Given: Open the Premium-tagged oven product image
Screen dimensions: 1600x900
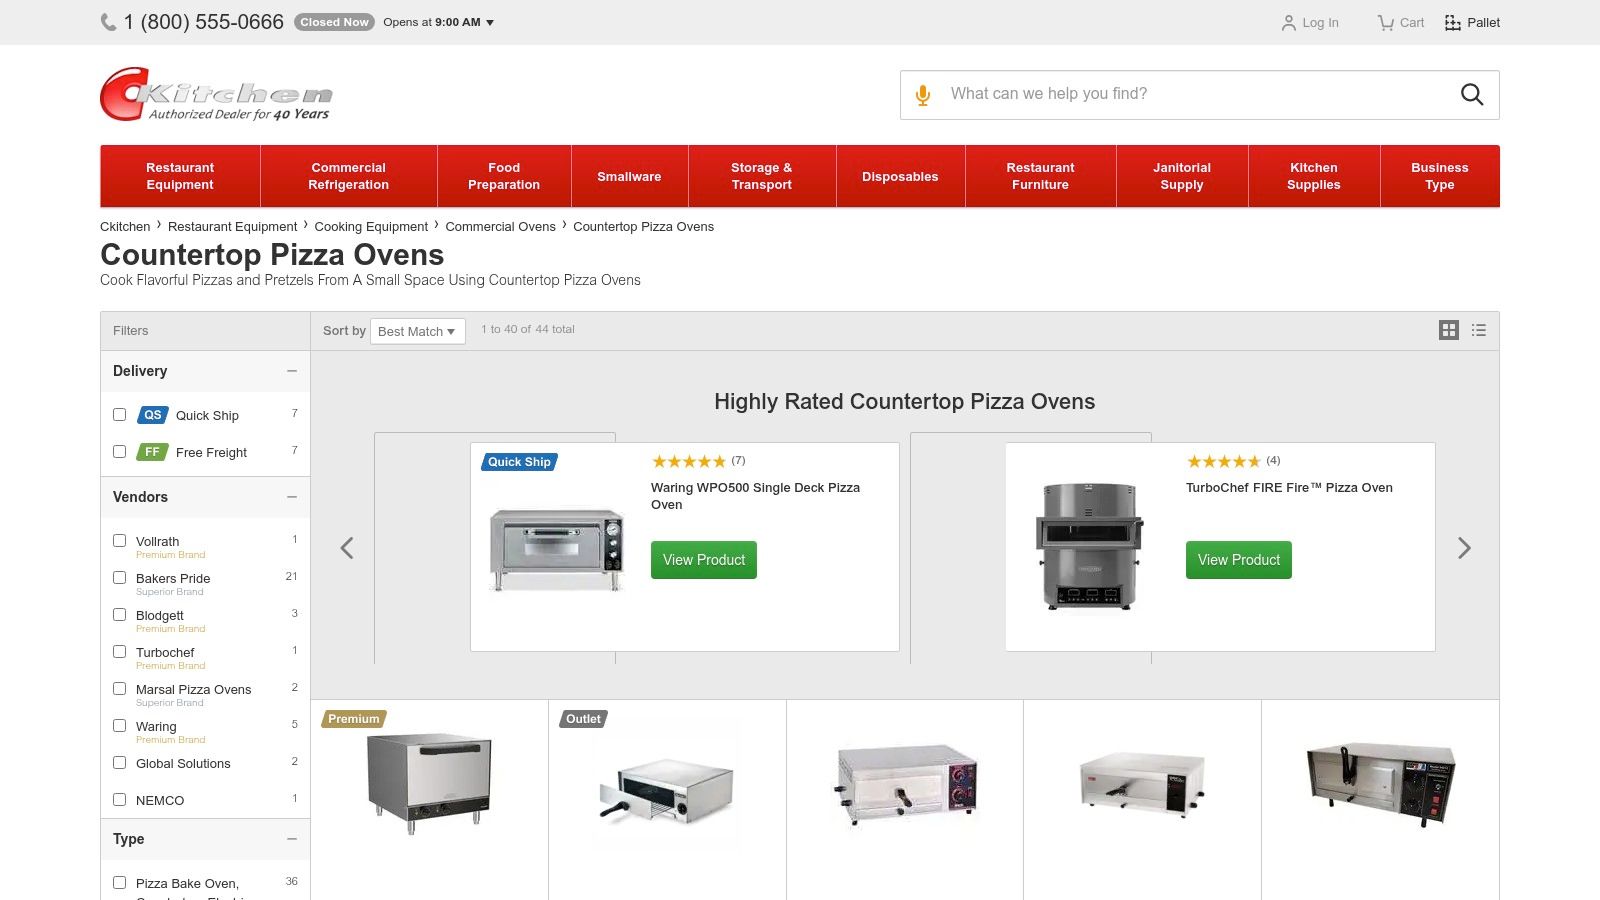Looking at the screenshot, I should 429,785.
